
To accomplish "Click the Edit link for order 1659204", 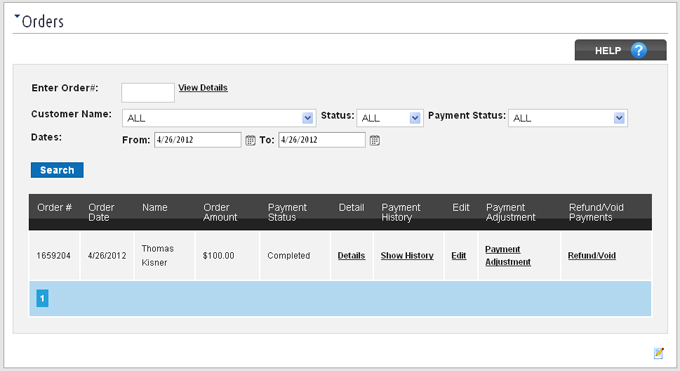I will [x=459, y=256].
